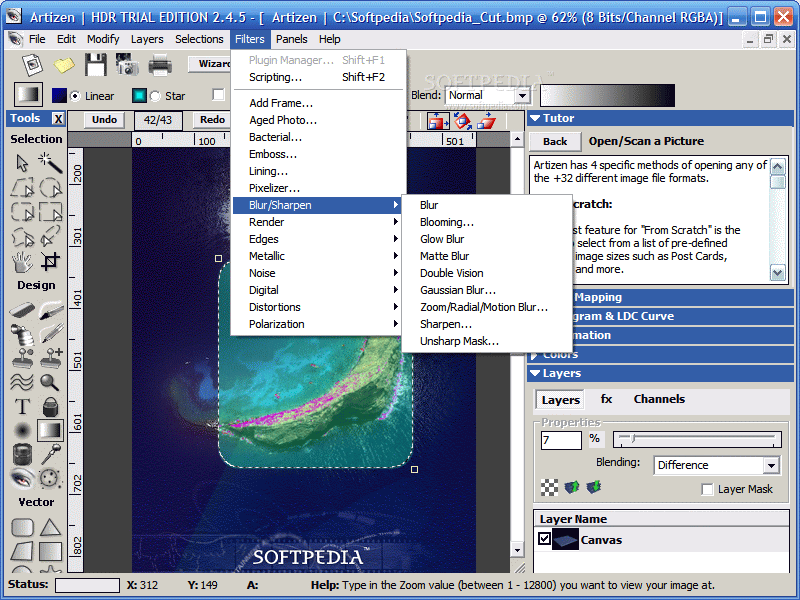
Task: Expand the Polarization submenu
Action: [x=316, y=324]
